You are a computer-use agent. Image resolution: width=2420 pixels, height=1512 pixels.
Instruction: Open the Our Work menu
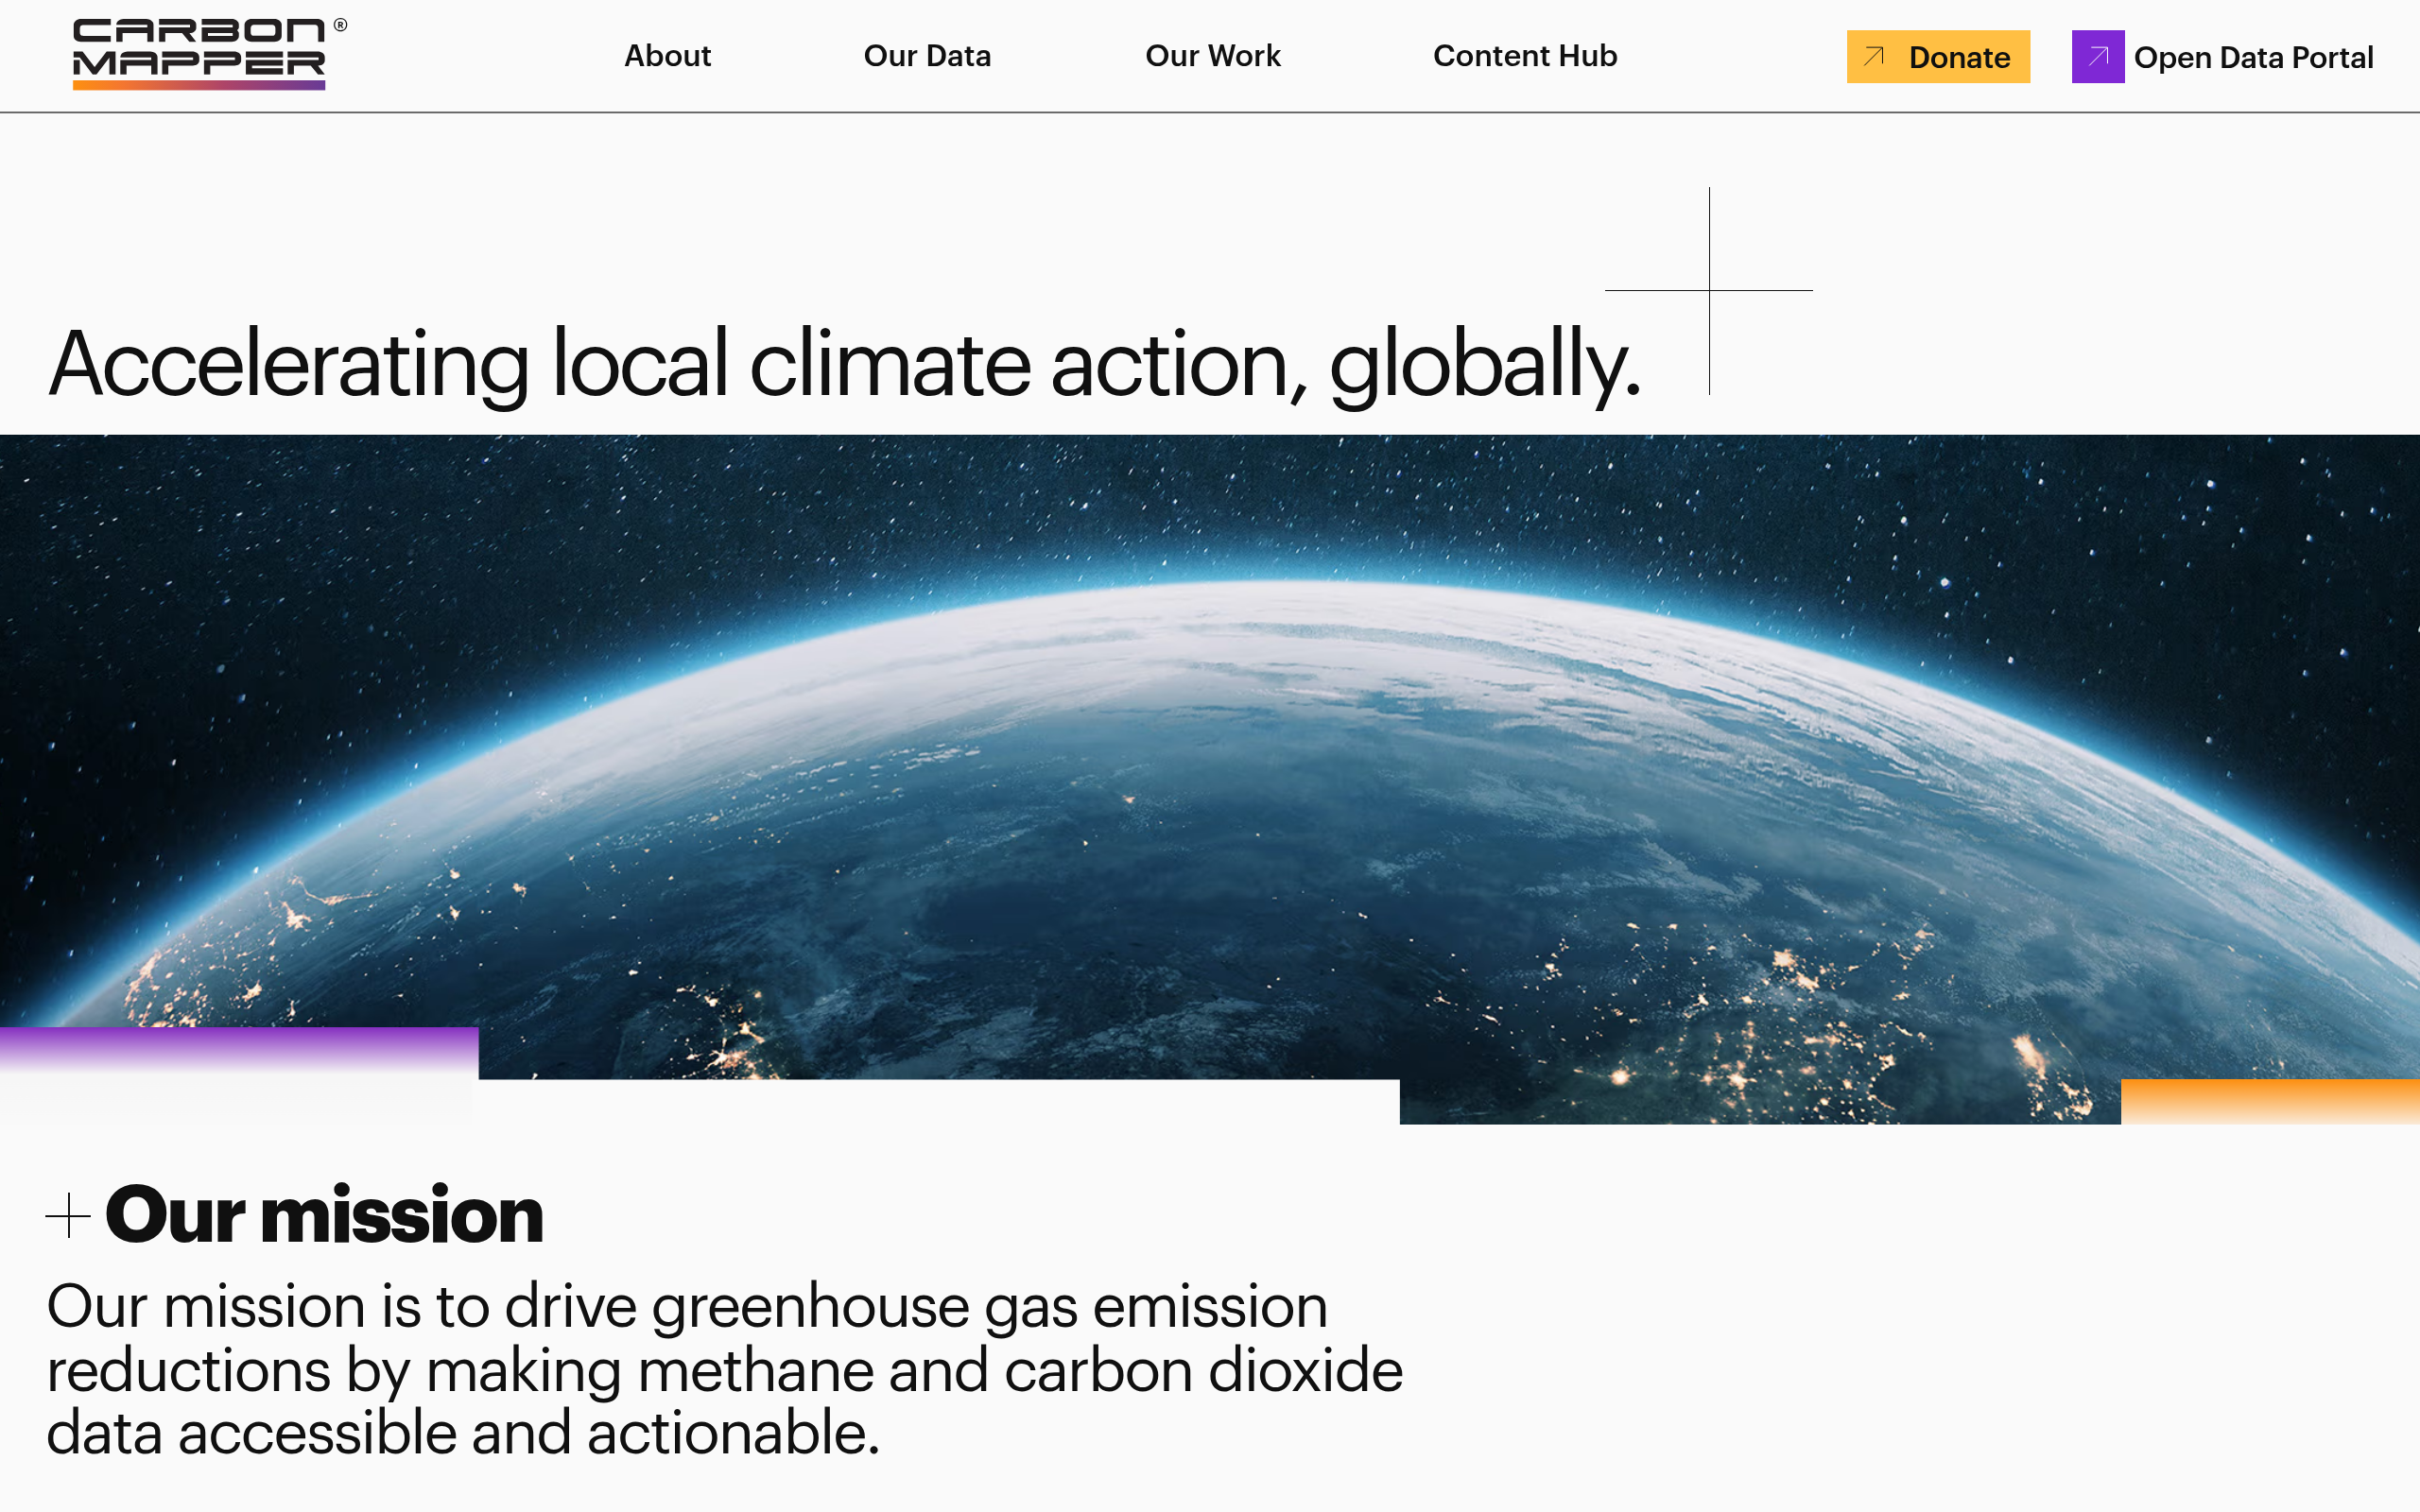1212,56
